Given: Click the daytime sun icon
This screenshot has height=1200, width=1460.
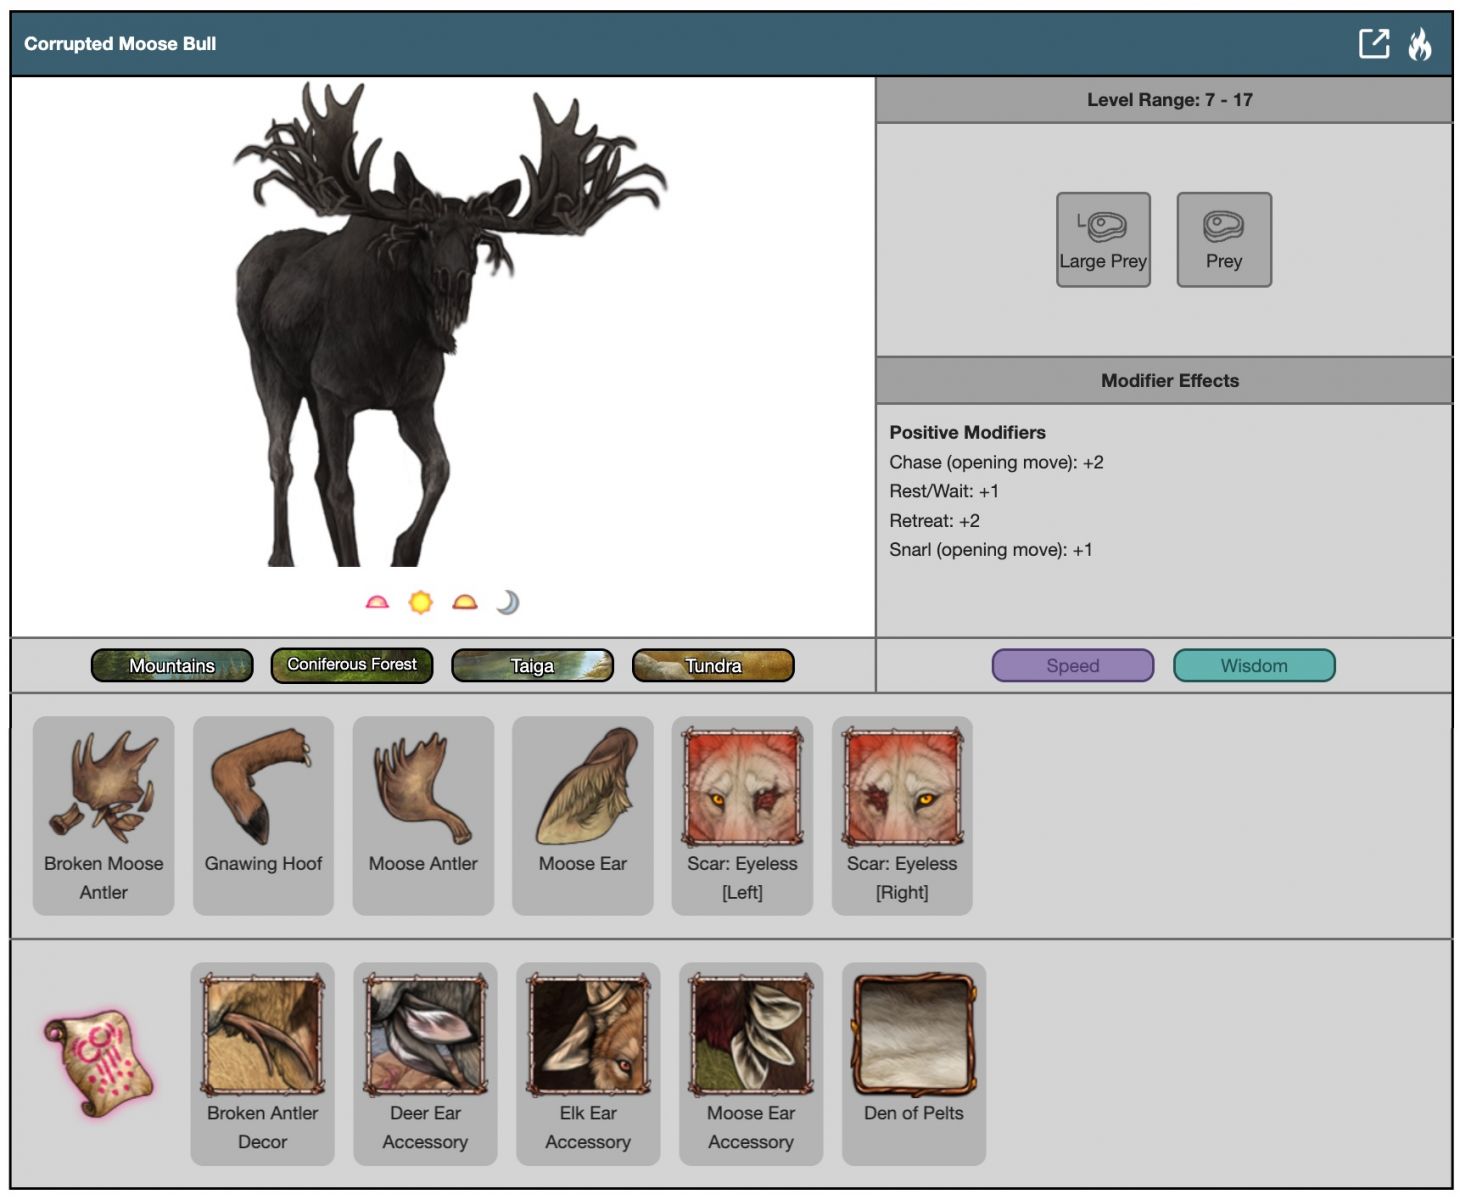Looking at the screenshot, I should tap(421, 602).
